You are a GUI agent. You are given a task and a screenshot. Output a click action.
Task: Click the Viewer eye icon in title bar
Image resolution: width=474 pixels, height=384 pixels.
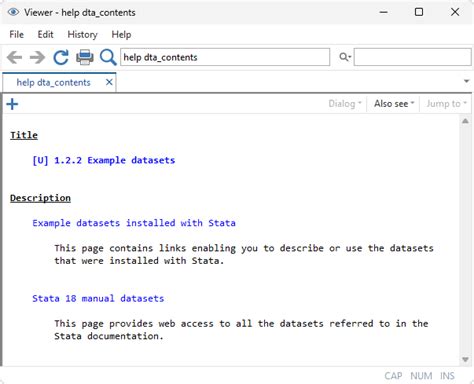[x=13, y=12]
